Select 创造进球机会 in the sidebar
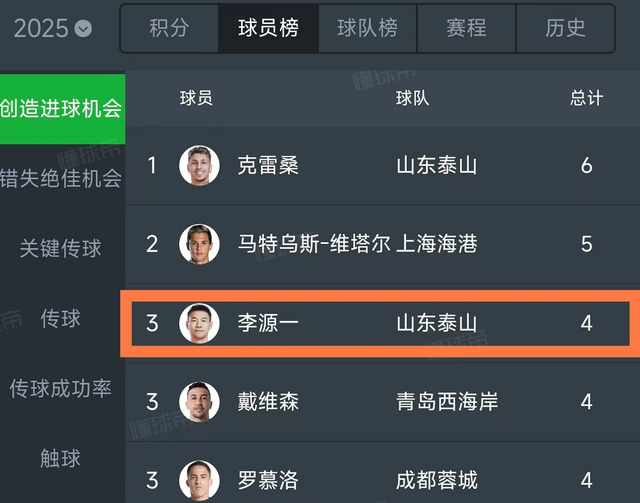640x503 pixels. (x=61, y=109)
